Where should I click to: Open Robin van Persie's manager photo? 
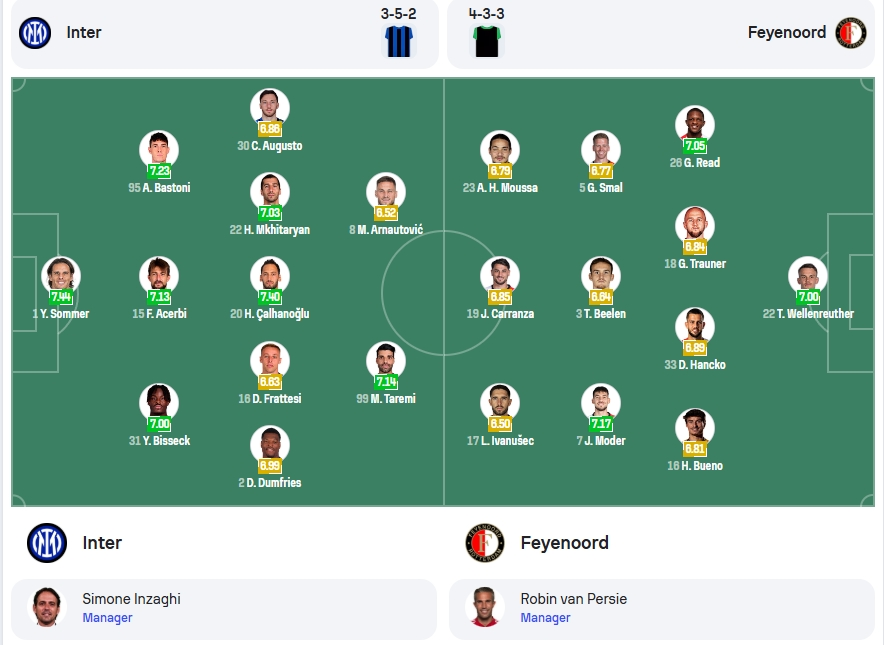click(x=485, y=607)
